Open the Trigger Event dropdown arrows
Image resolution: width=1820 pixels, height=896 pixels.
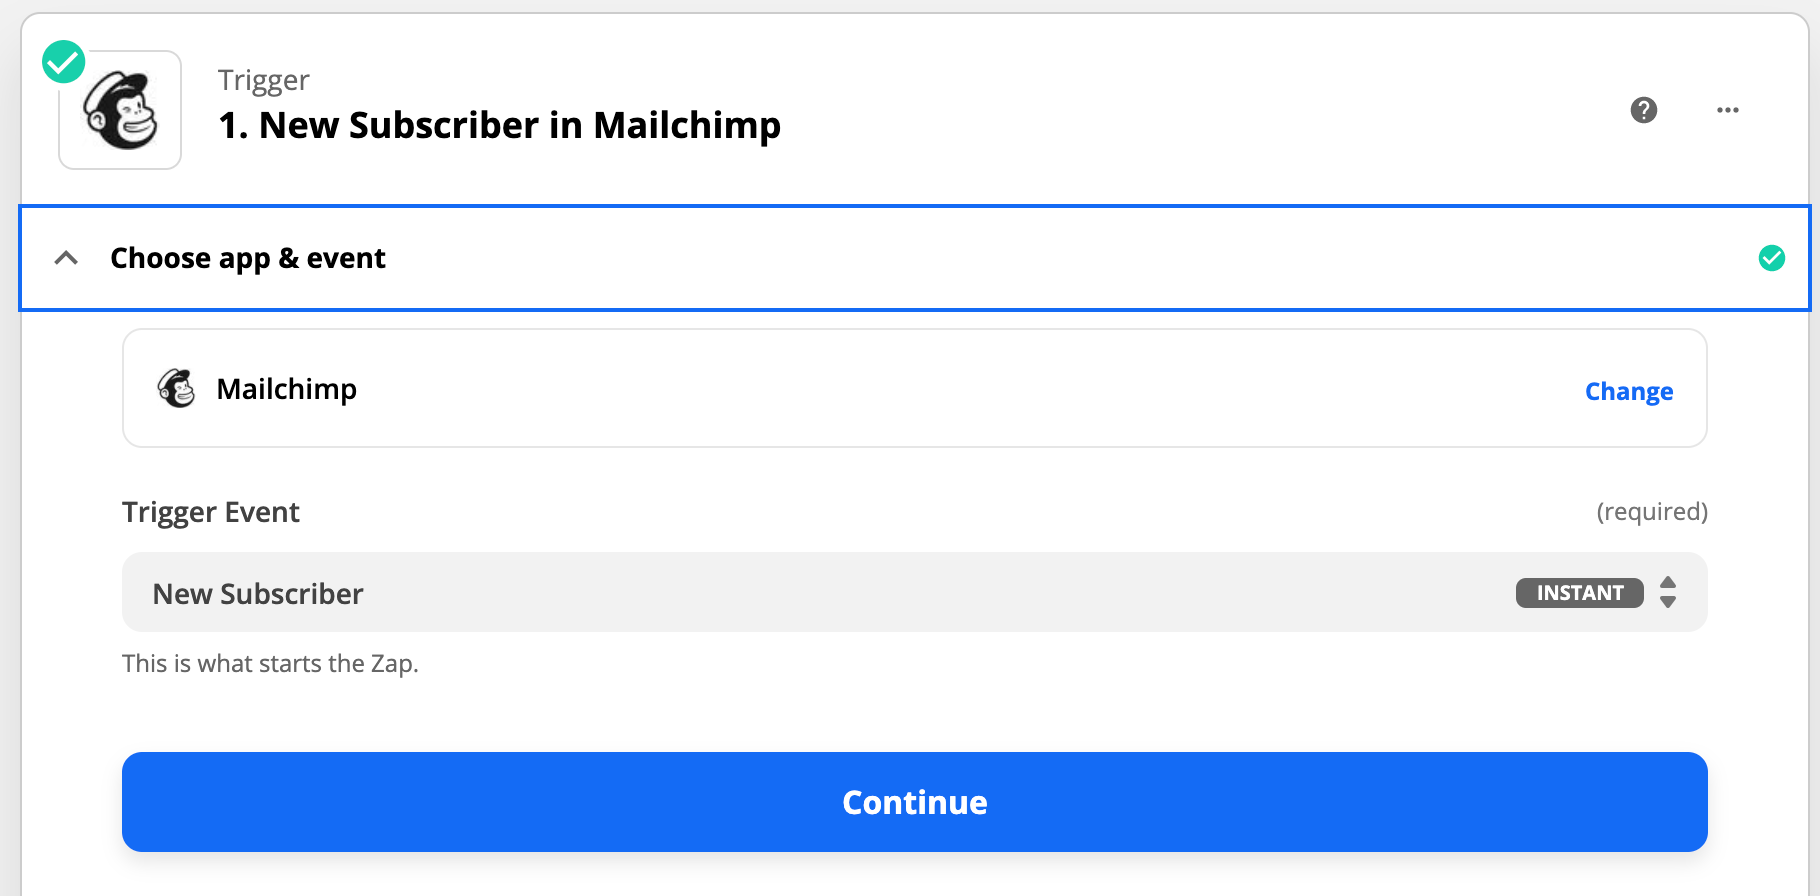pos(1668,592)
